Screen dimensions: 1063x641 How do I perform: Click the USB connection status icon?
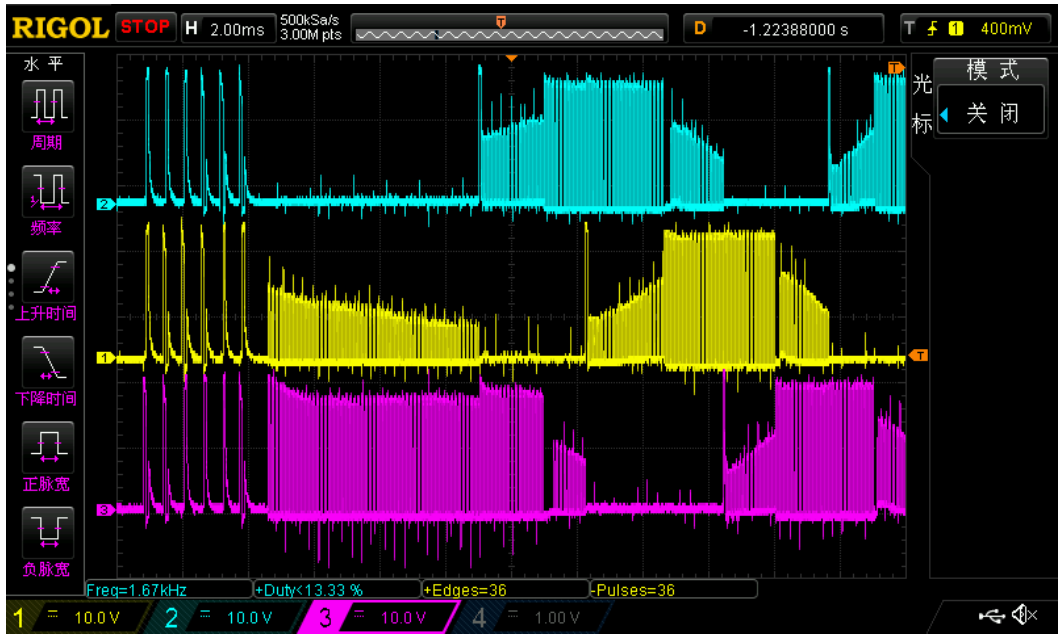(991, 615)
